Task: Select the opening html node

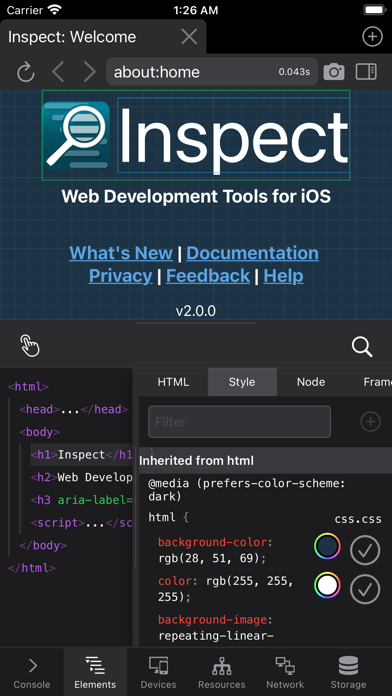Action: click(x=28, y=386)
